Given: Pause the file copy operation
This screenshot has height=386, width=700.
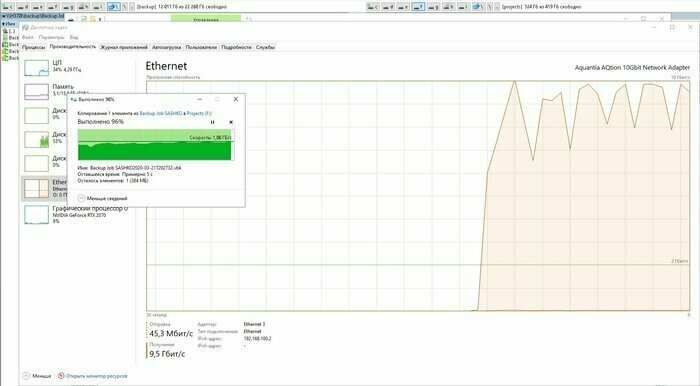Looking at the screenshot, I should 212,122.
